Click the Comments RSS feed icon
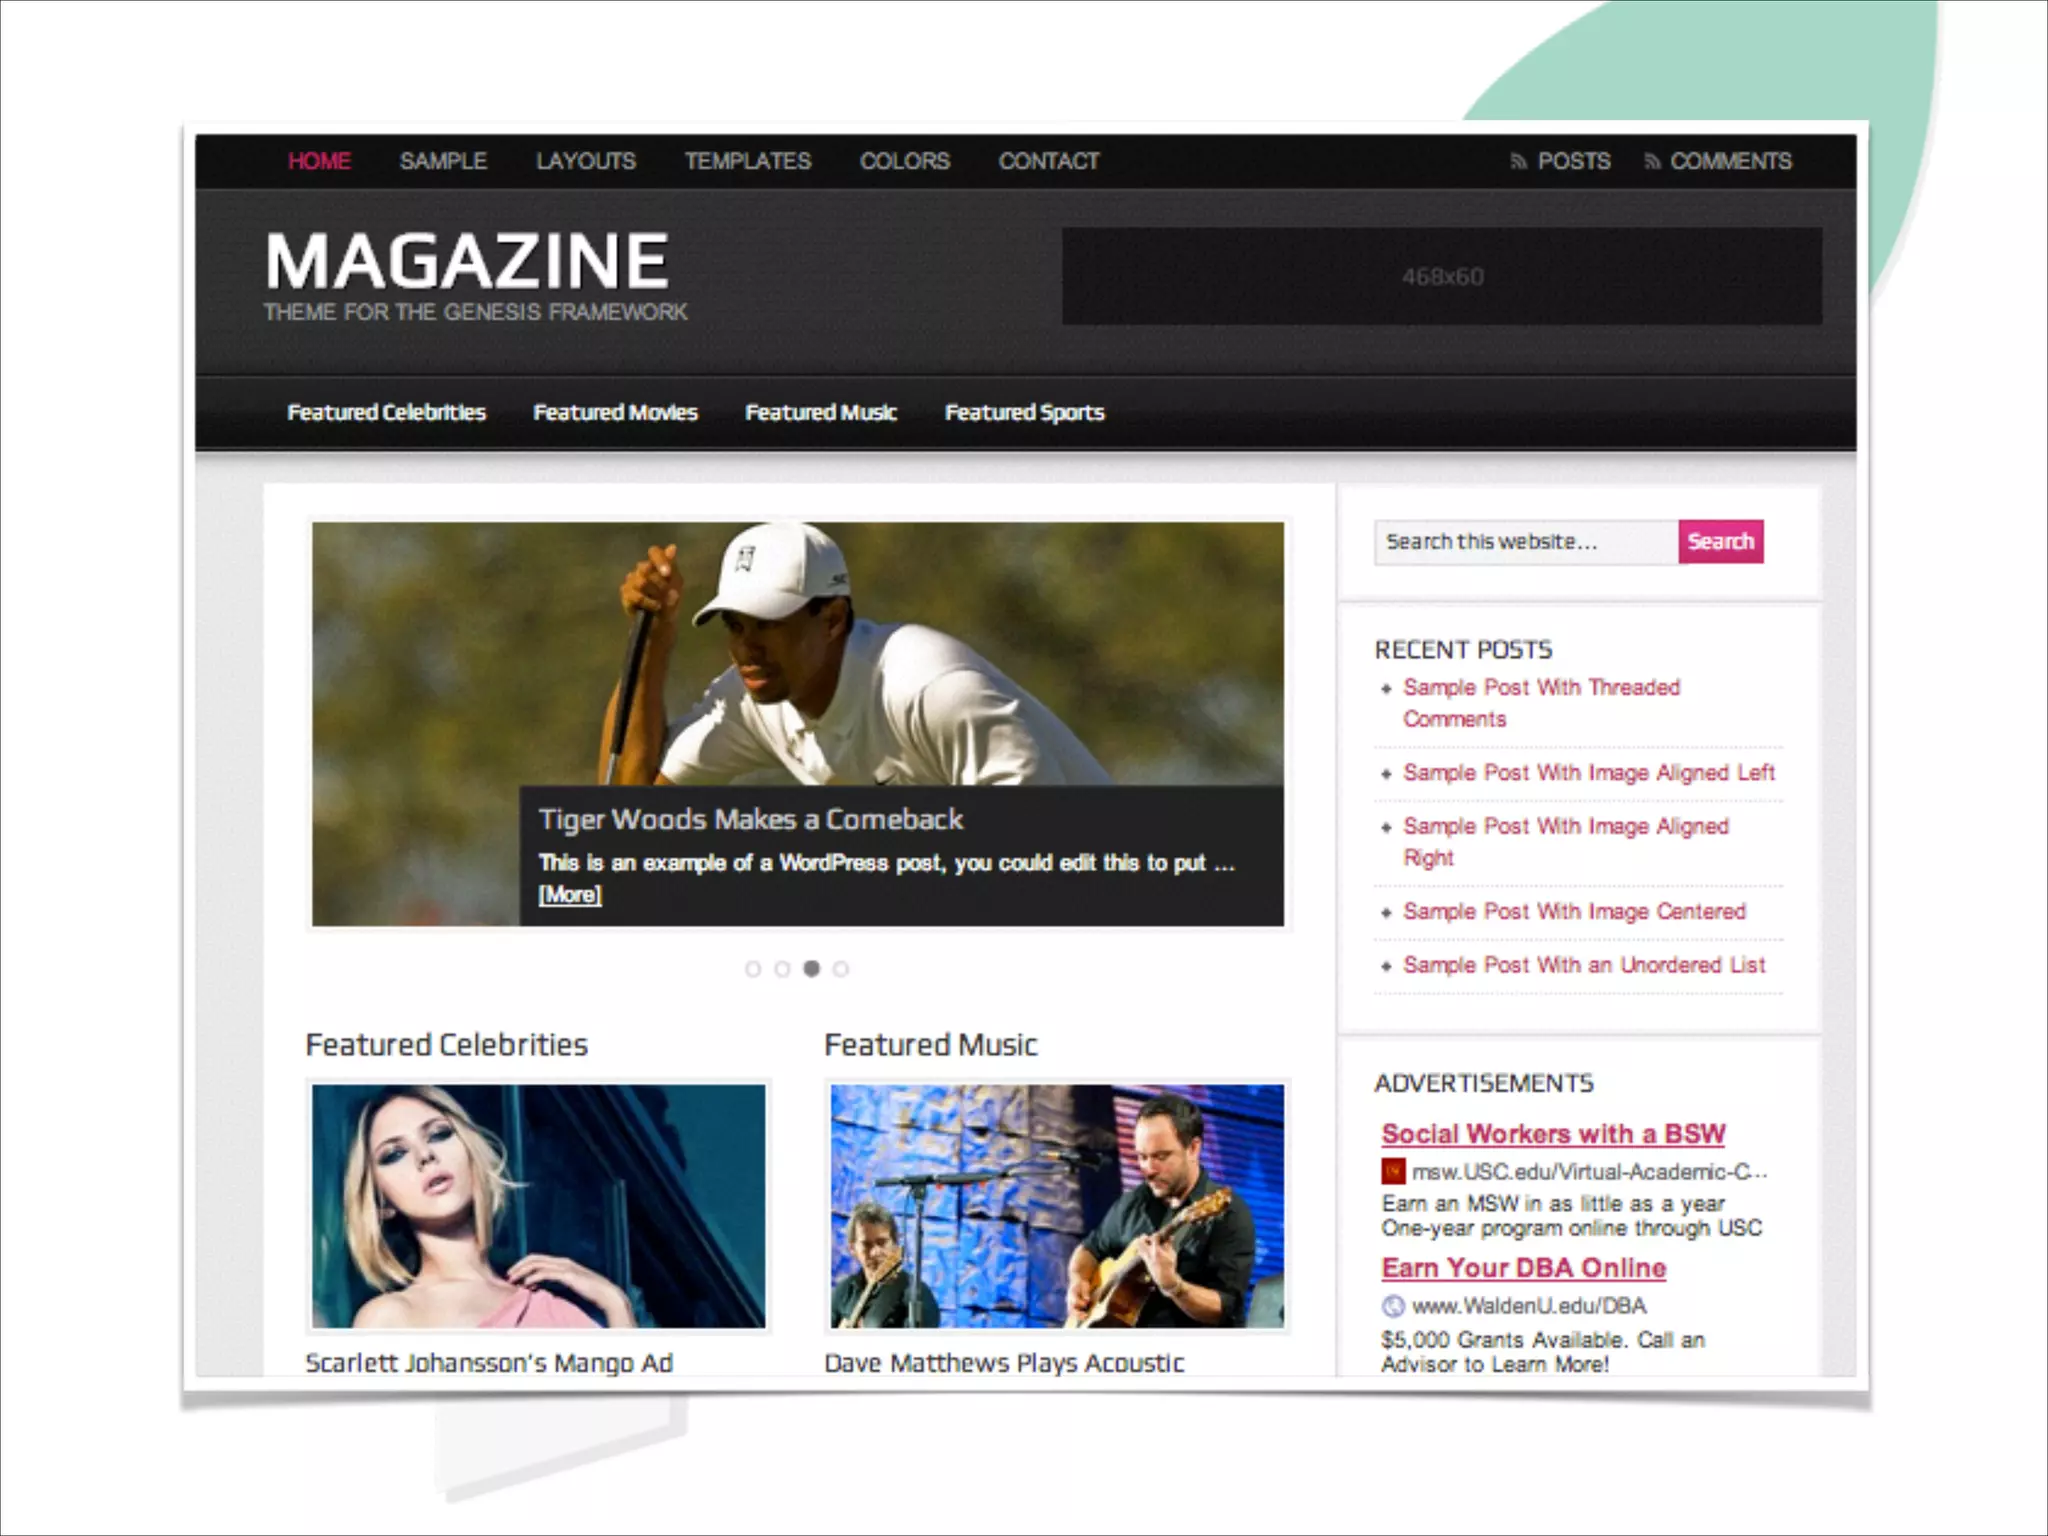The width and height of the screenshot is (2048, 1536). (1652, 162)
